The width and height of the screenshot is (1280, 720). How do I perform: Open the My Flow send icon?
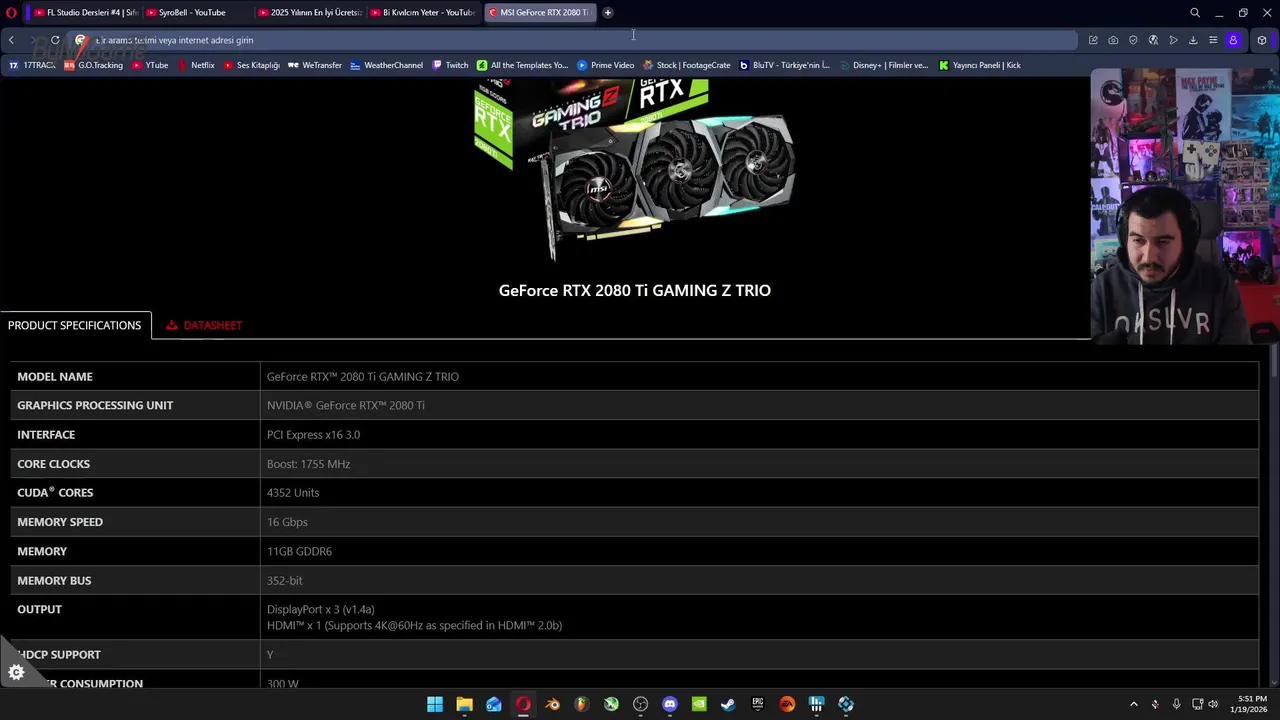pyautogui.click(x=1173, y=40)
